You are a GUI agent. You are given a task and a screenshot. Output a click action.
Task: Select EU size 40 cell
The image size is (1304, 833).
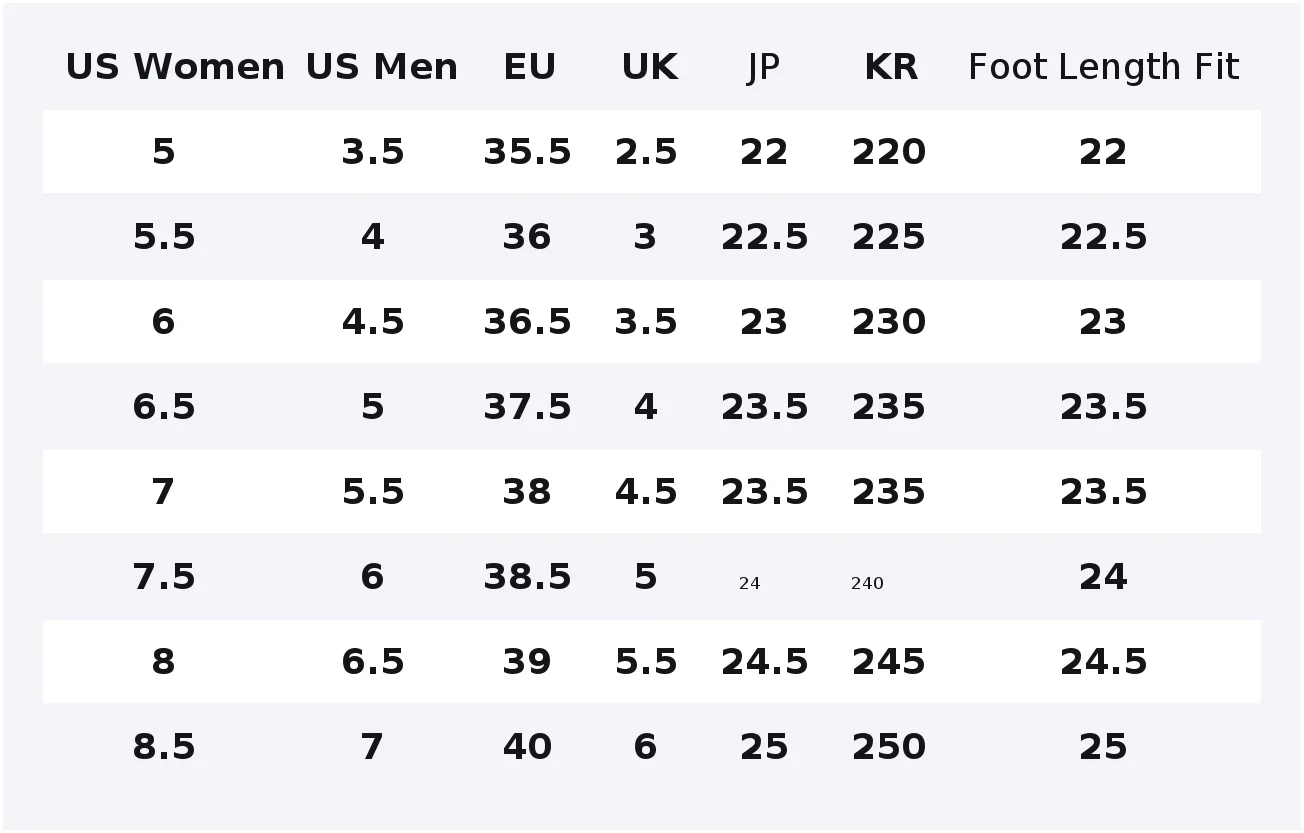pyautogui.click(x=527, y=747)
